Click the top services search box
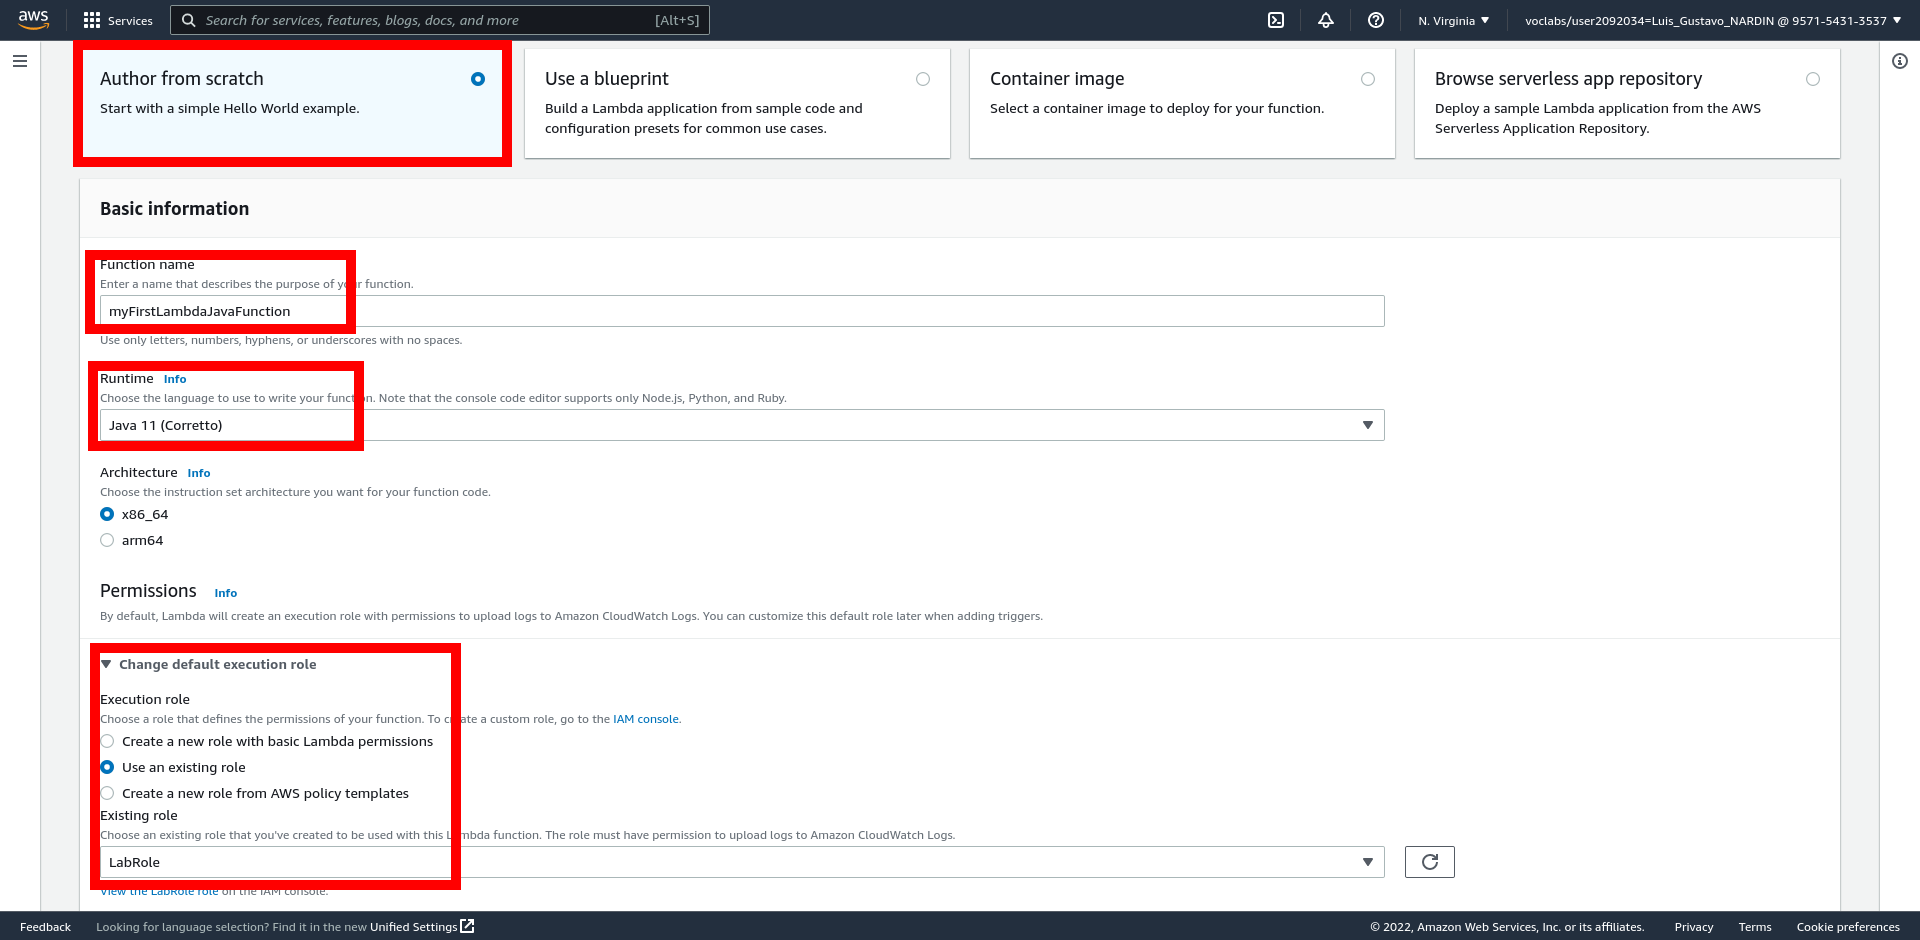 coord(440,20)
